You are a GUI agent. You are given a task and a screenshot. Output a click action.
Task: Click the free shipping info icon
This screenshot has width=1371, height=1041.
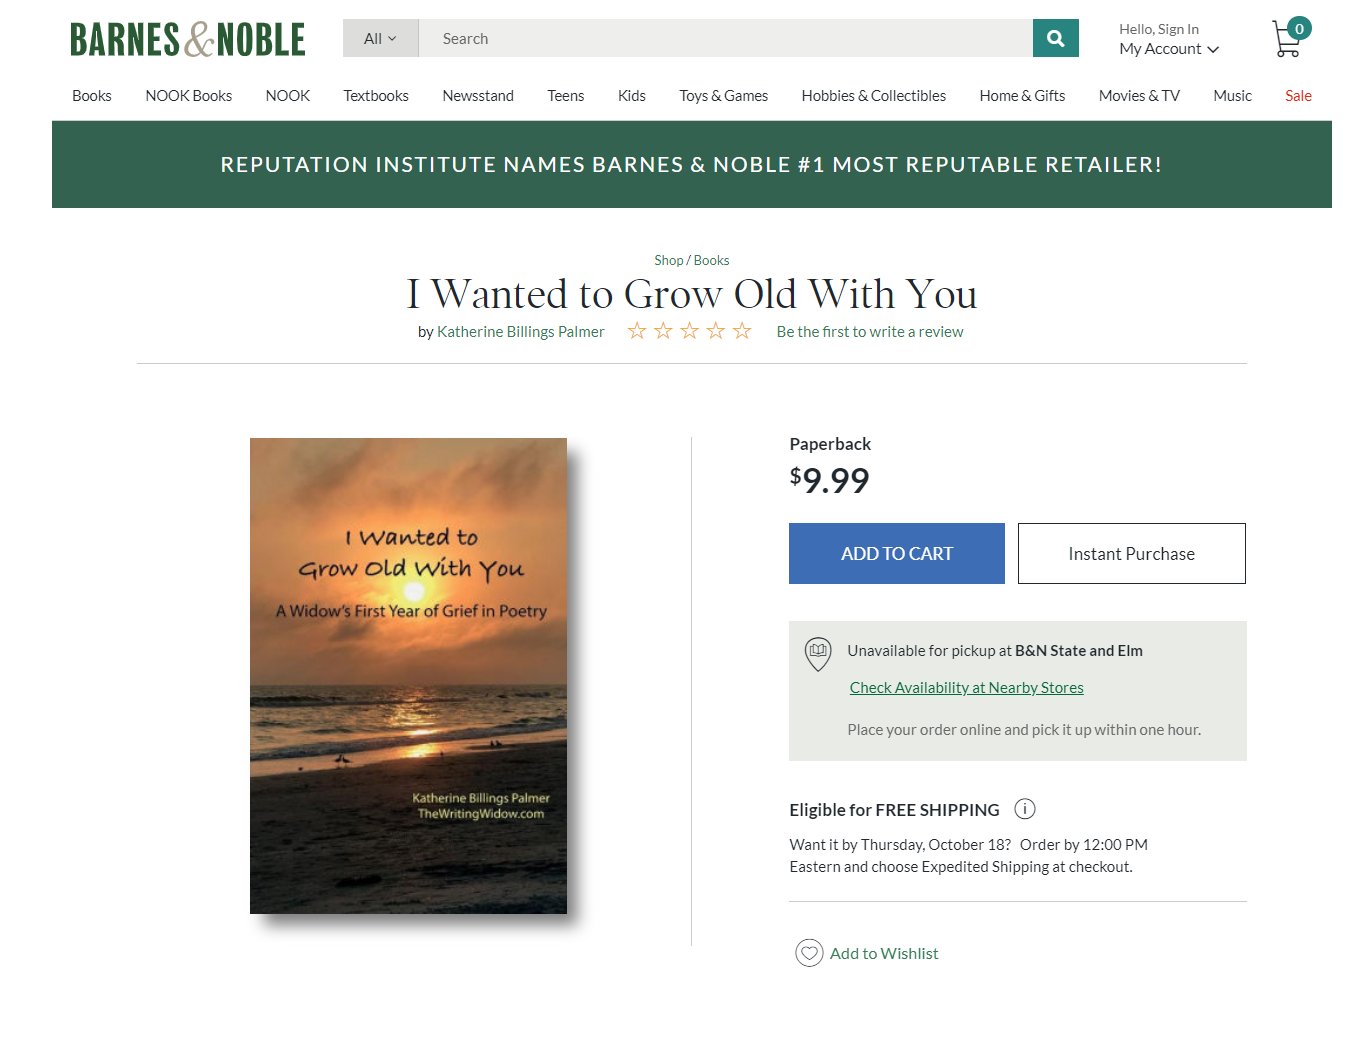[x=1025, y=809]
